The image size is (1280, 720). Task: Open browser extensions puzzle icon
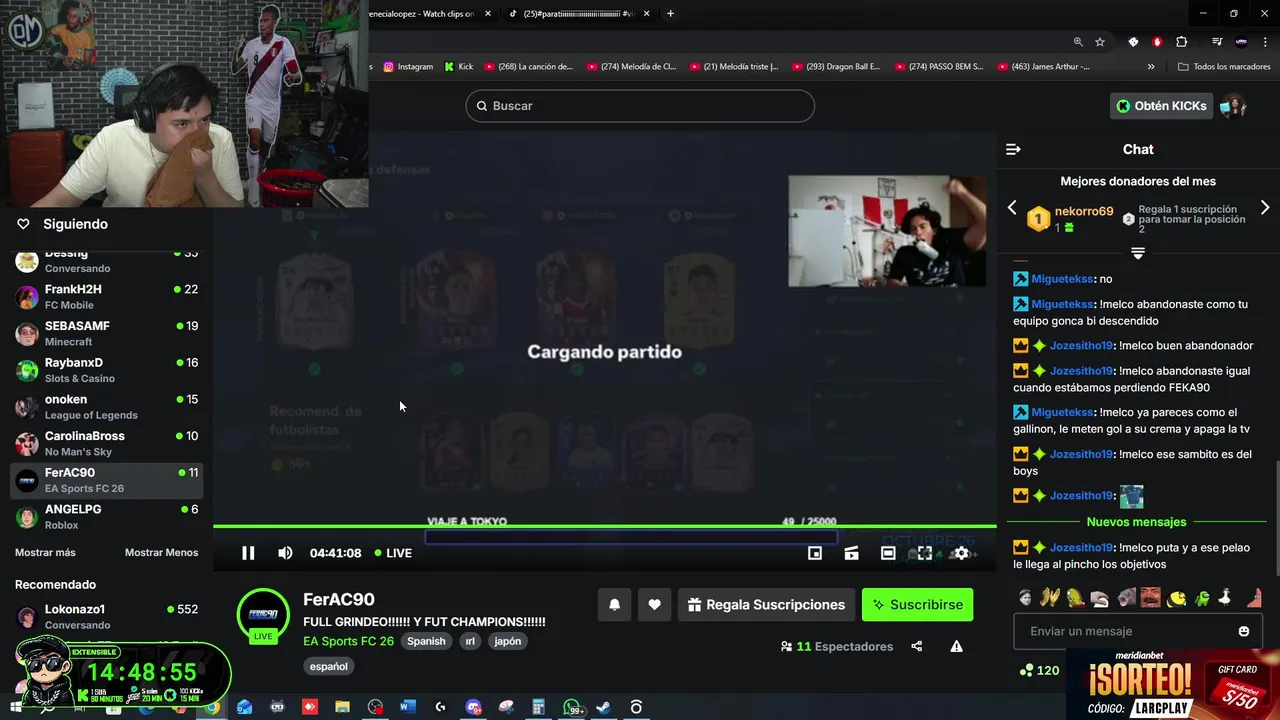coord(1182,42)
